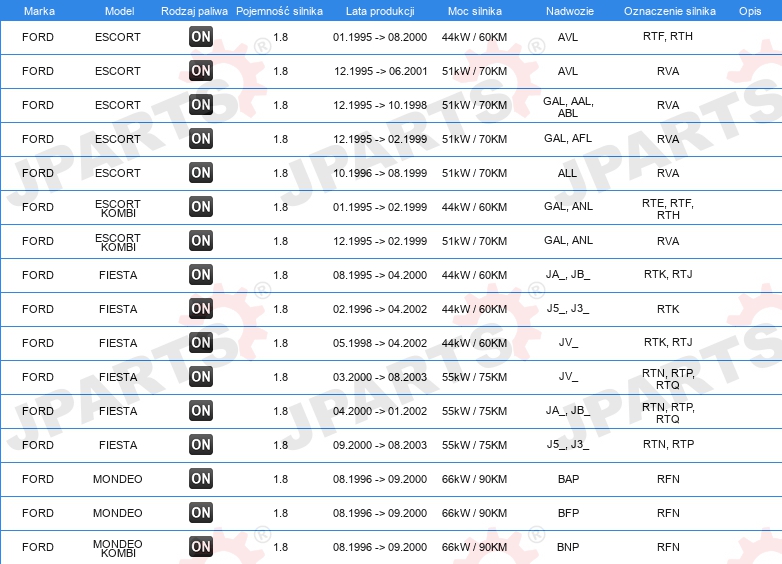Click the engine code cell 'RTE, RTF, RTH'
782x564 pixels.
click(668, 209)
